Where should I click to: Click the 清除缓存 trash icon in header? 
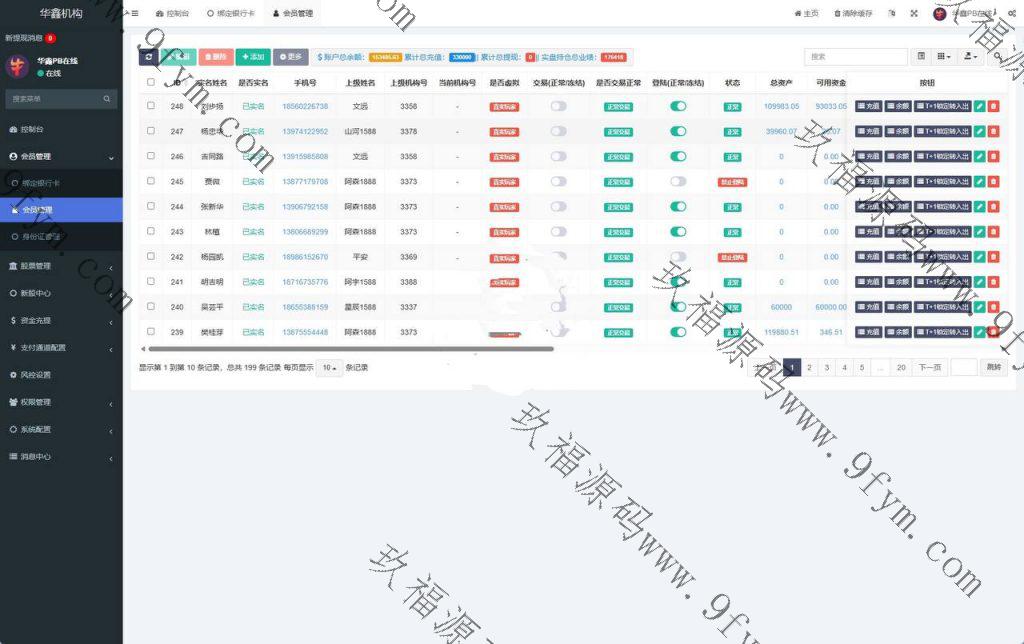tap(838, 14)
